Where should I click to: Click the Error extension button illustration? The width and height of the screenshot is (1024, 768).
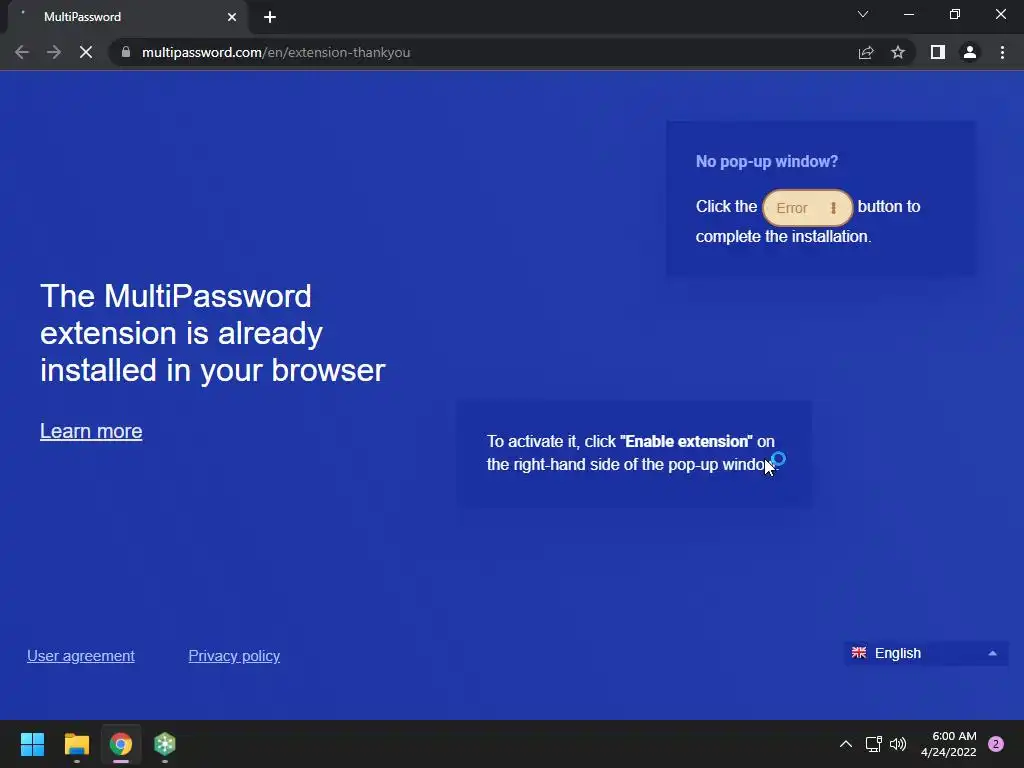click(x=807, y=208)
